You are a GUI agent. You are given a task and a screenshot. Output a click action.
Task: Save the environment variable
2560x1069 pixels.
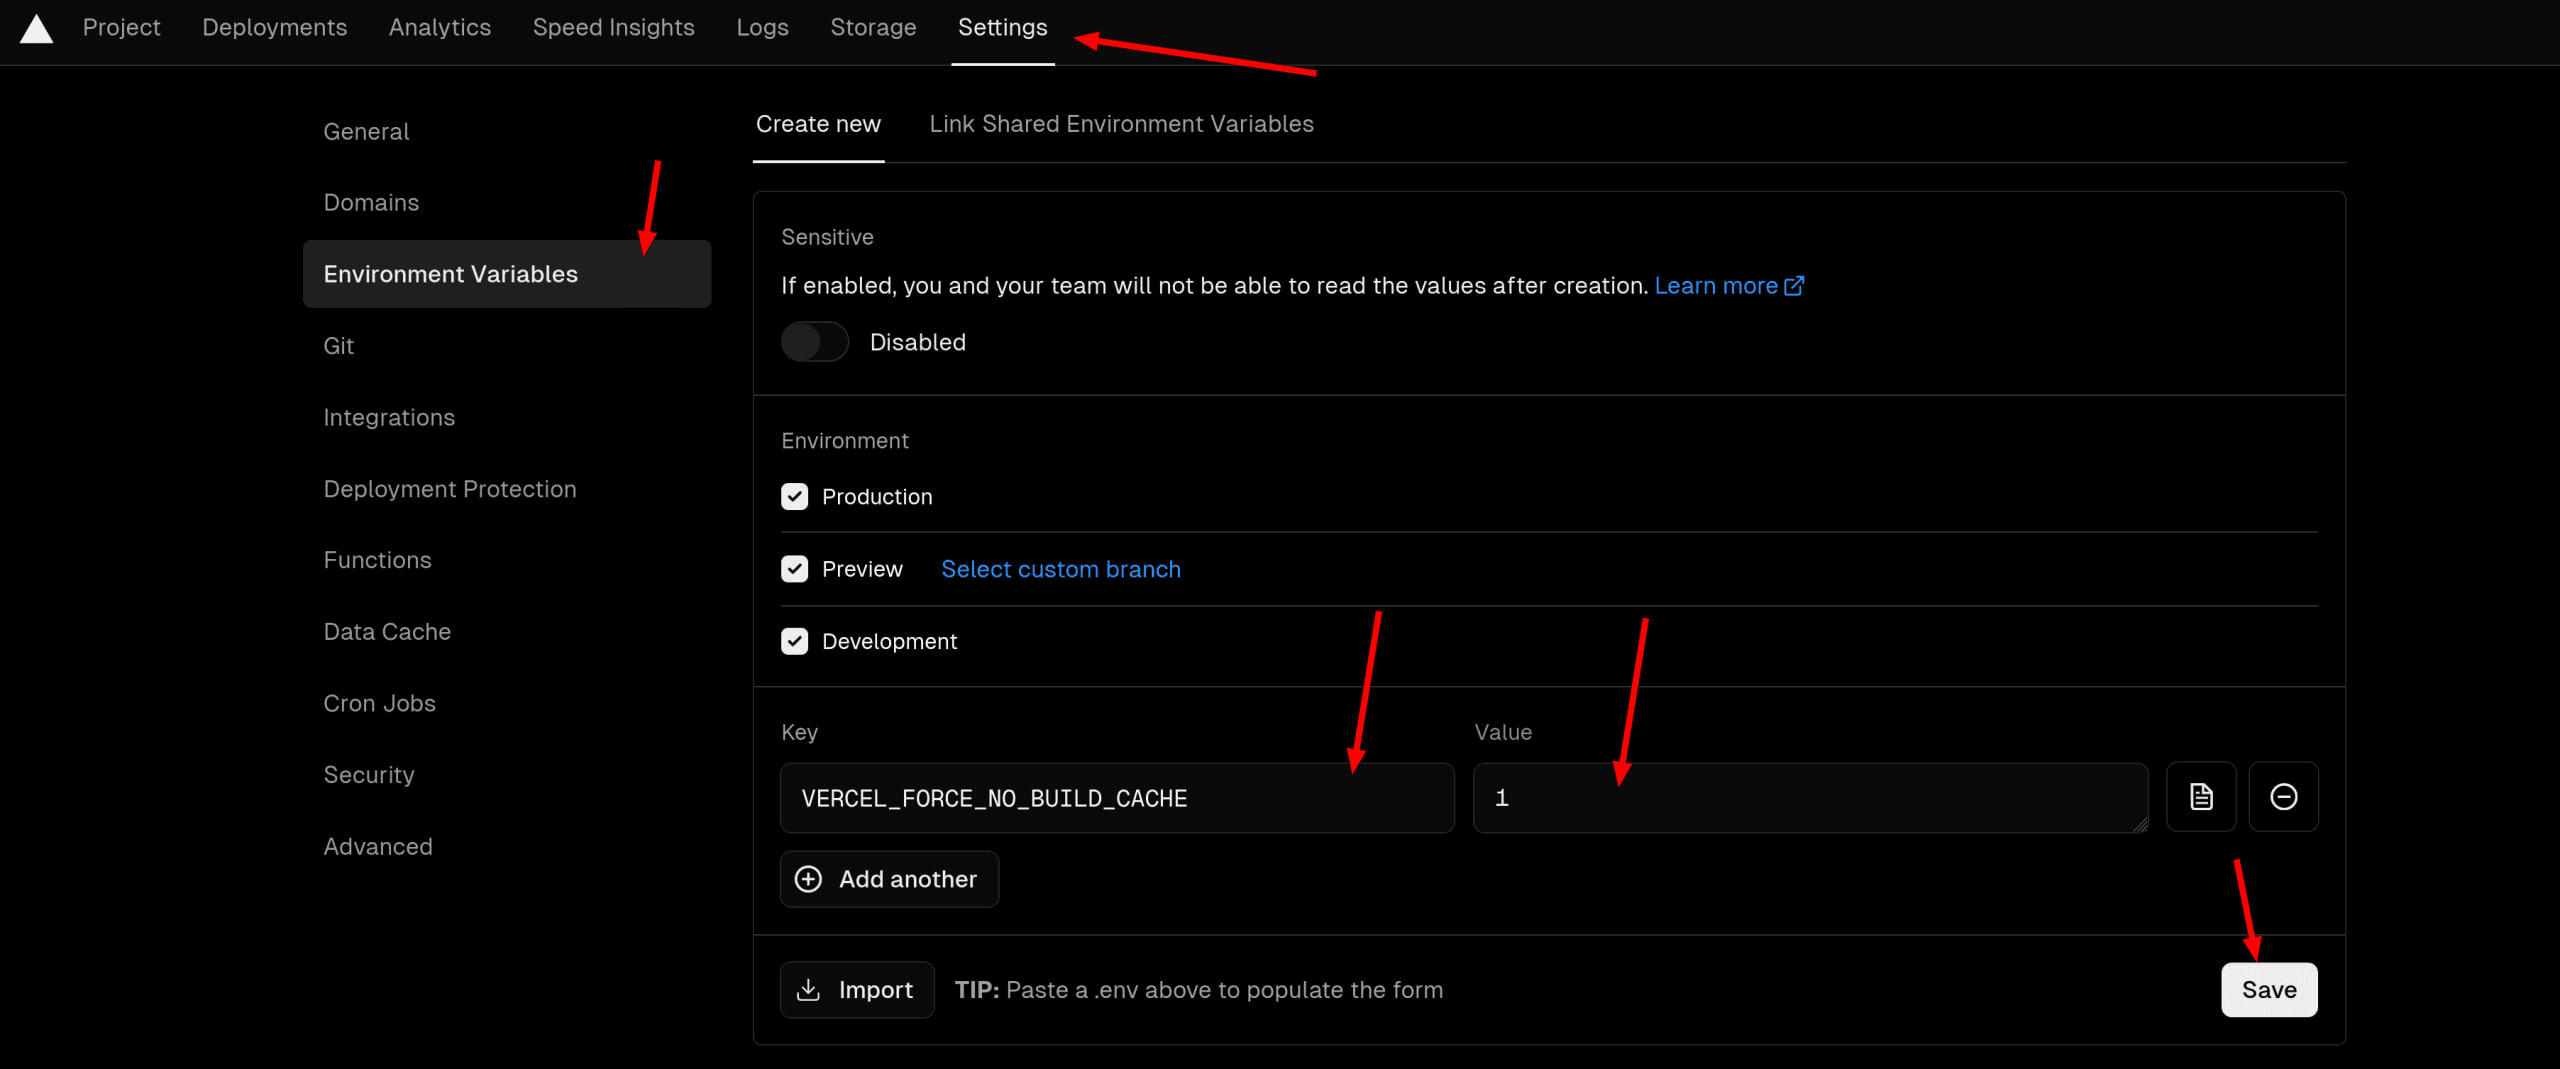(x=2268, y=989)
